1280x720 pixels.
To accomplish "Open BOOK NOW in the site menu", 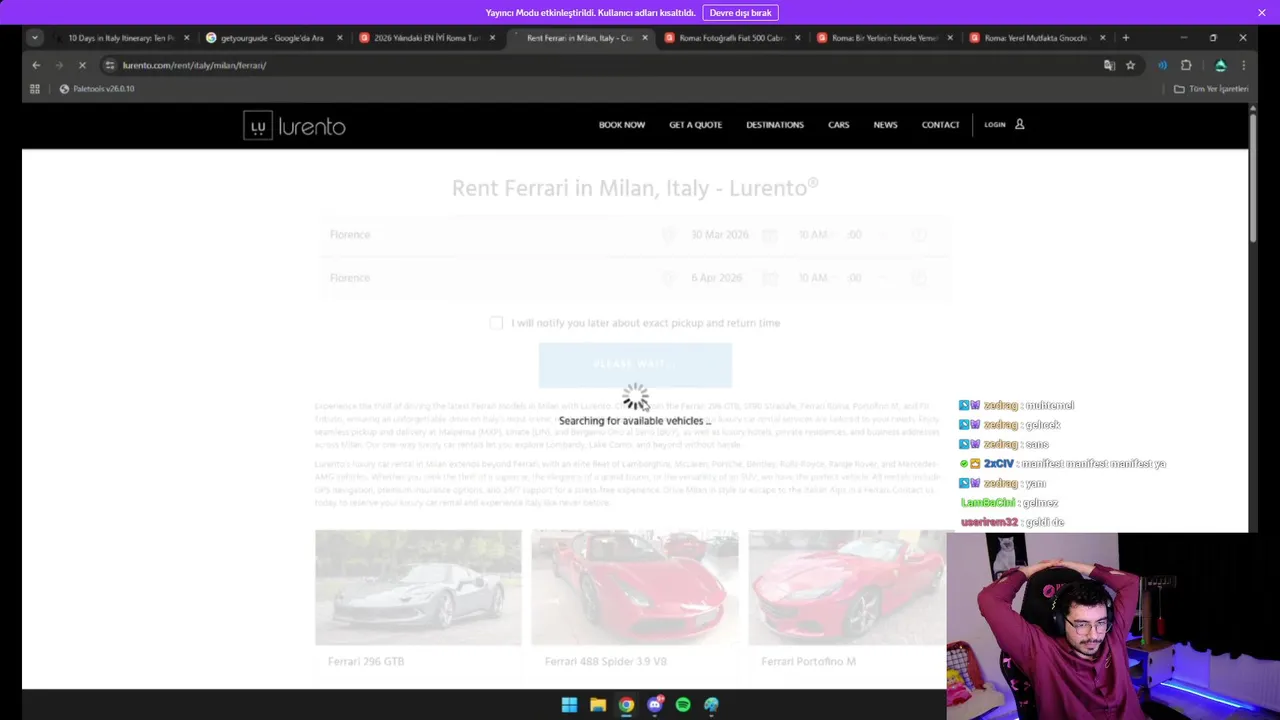I will pos(622,125).
